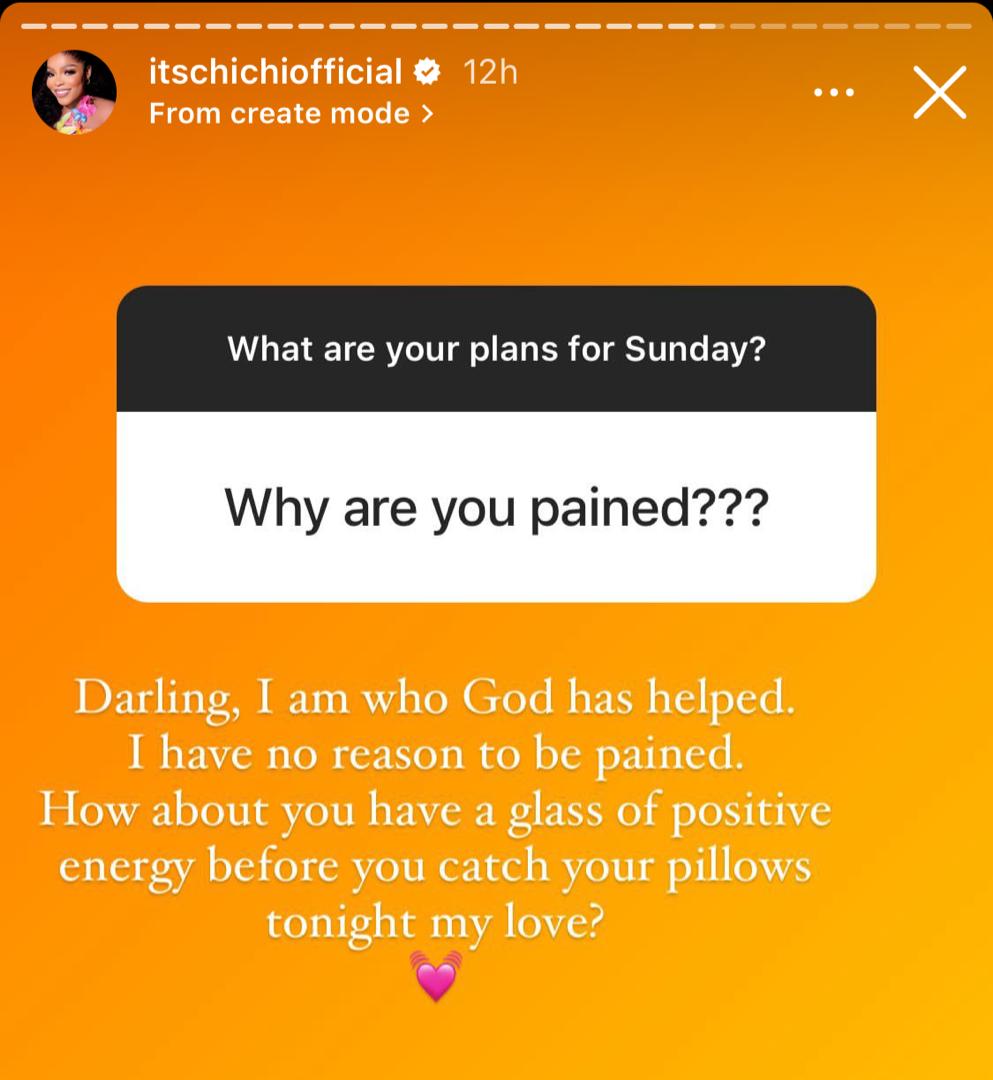Tap the word 'Sunday?' in the question sticker
Screen dimensions: 993x1080
(x=696, y=349)
